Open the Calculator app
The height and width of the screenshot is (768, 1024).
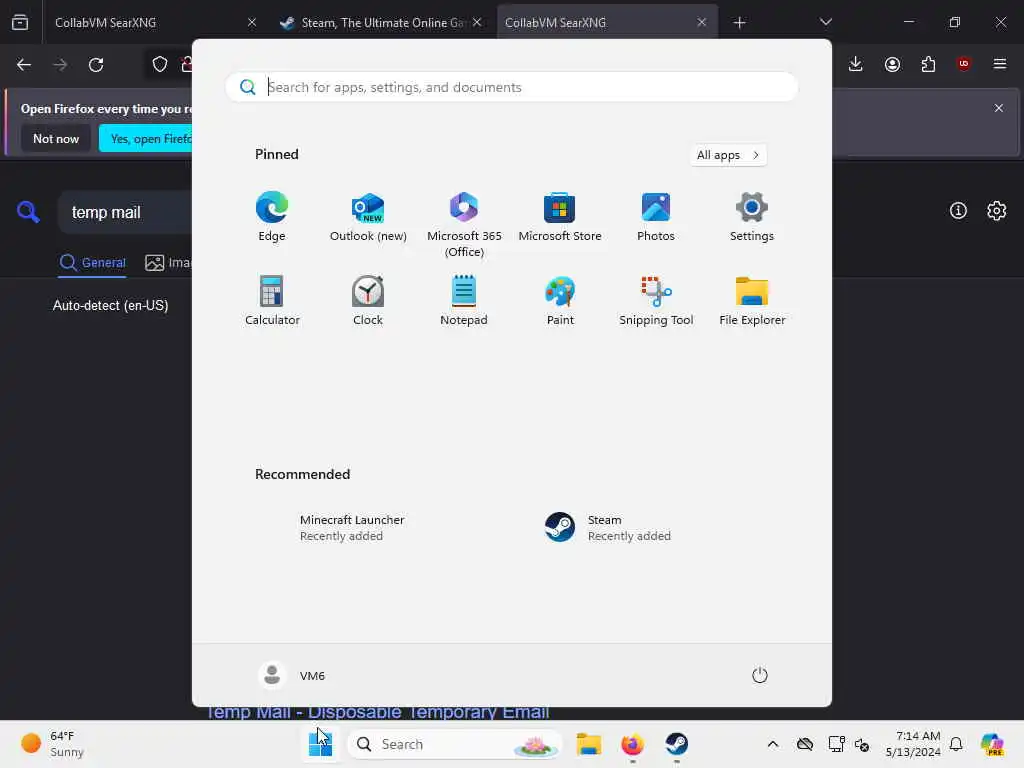tap(272, 300)
